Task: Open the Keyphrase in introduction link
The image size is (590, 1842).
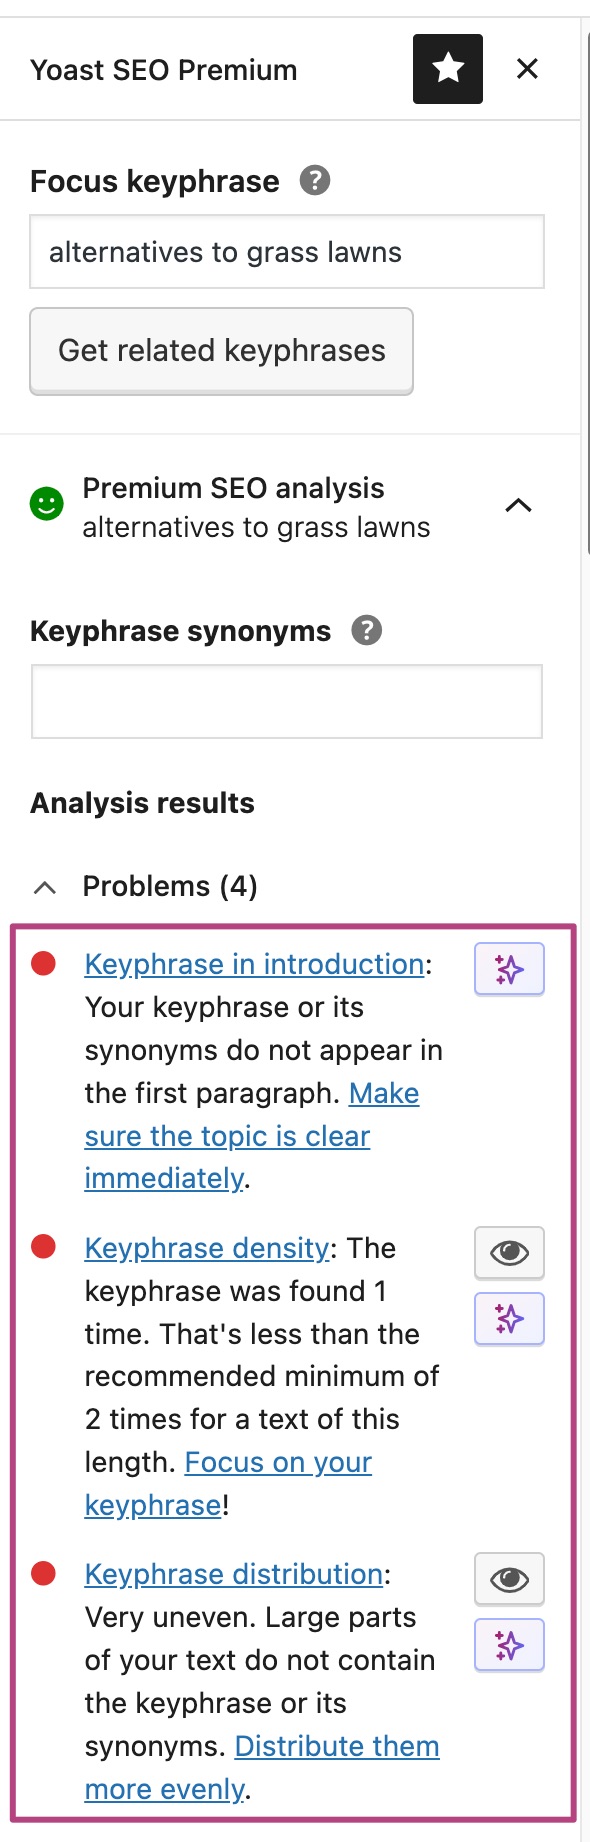Action: click(x=255, y=964)
